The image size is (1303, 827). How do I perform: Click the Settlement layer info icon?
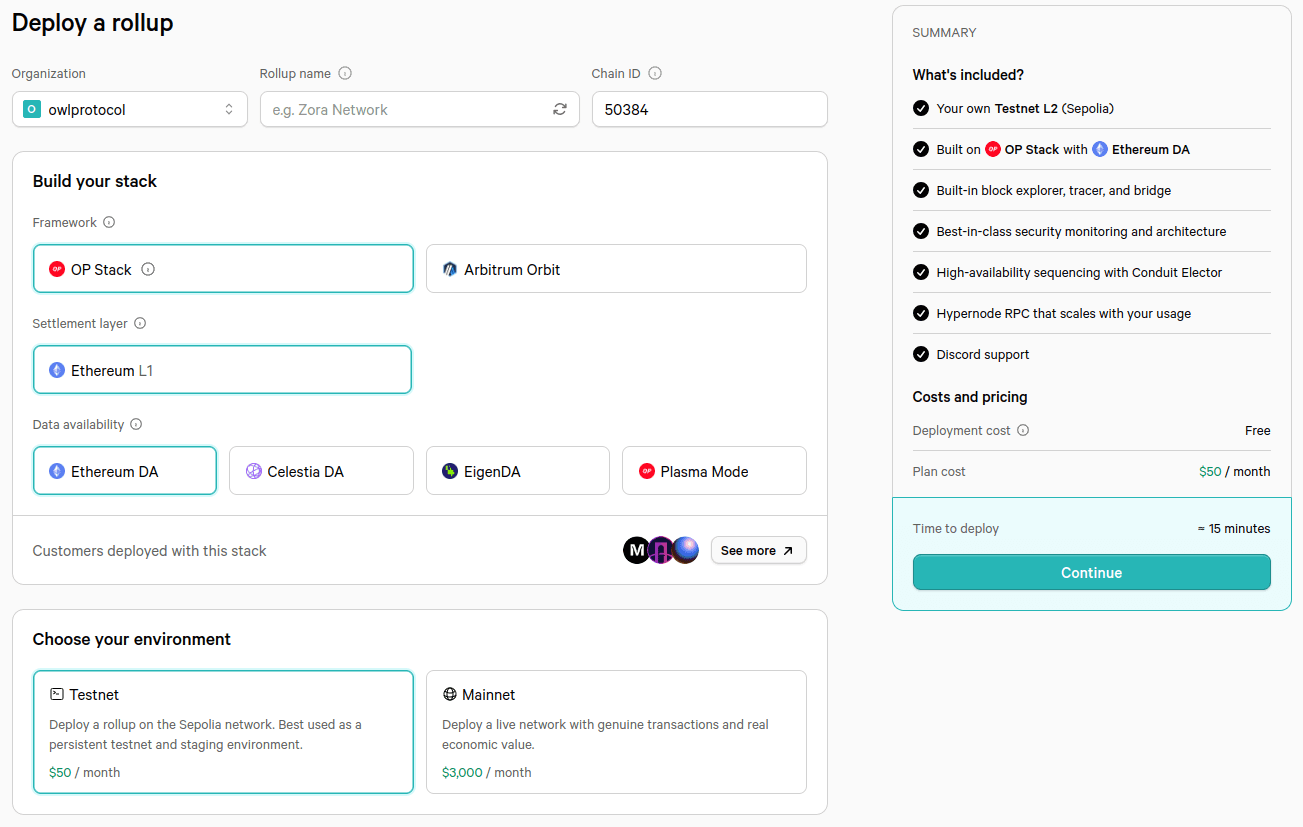pos(140,324)
